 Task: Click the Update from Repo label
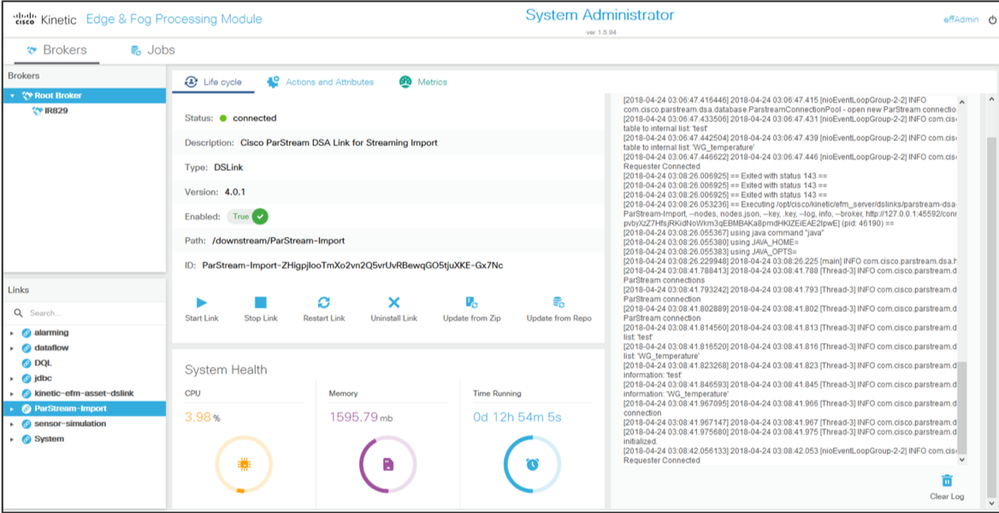point(559,318)
